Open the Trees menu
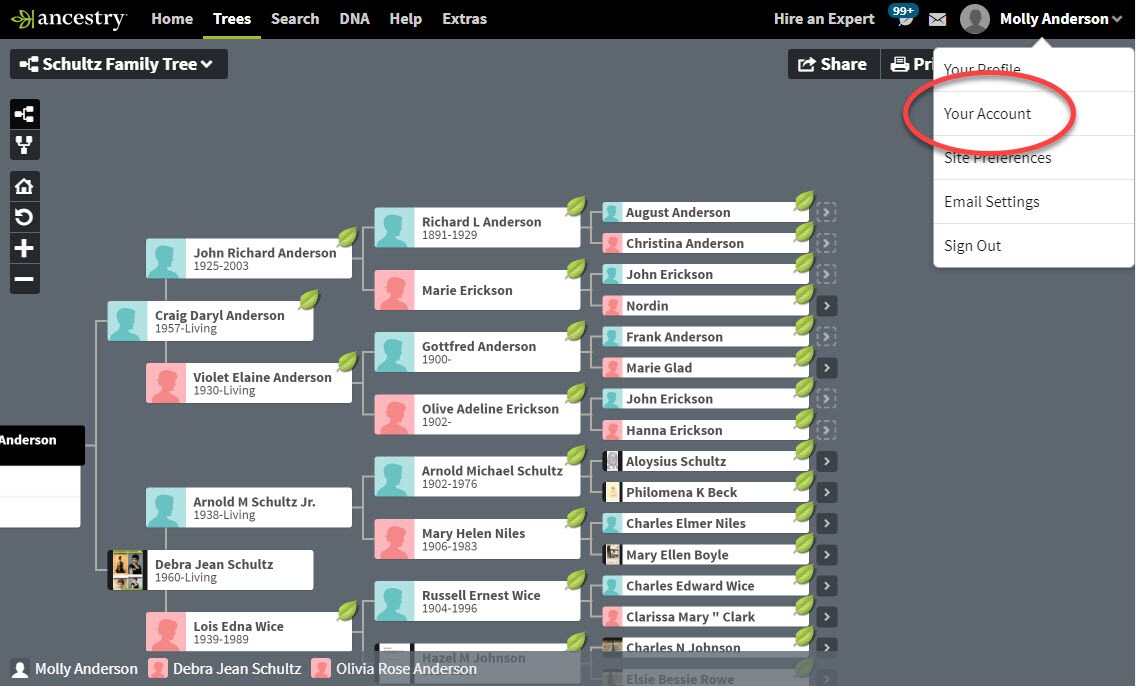 coord(232,19)
